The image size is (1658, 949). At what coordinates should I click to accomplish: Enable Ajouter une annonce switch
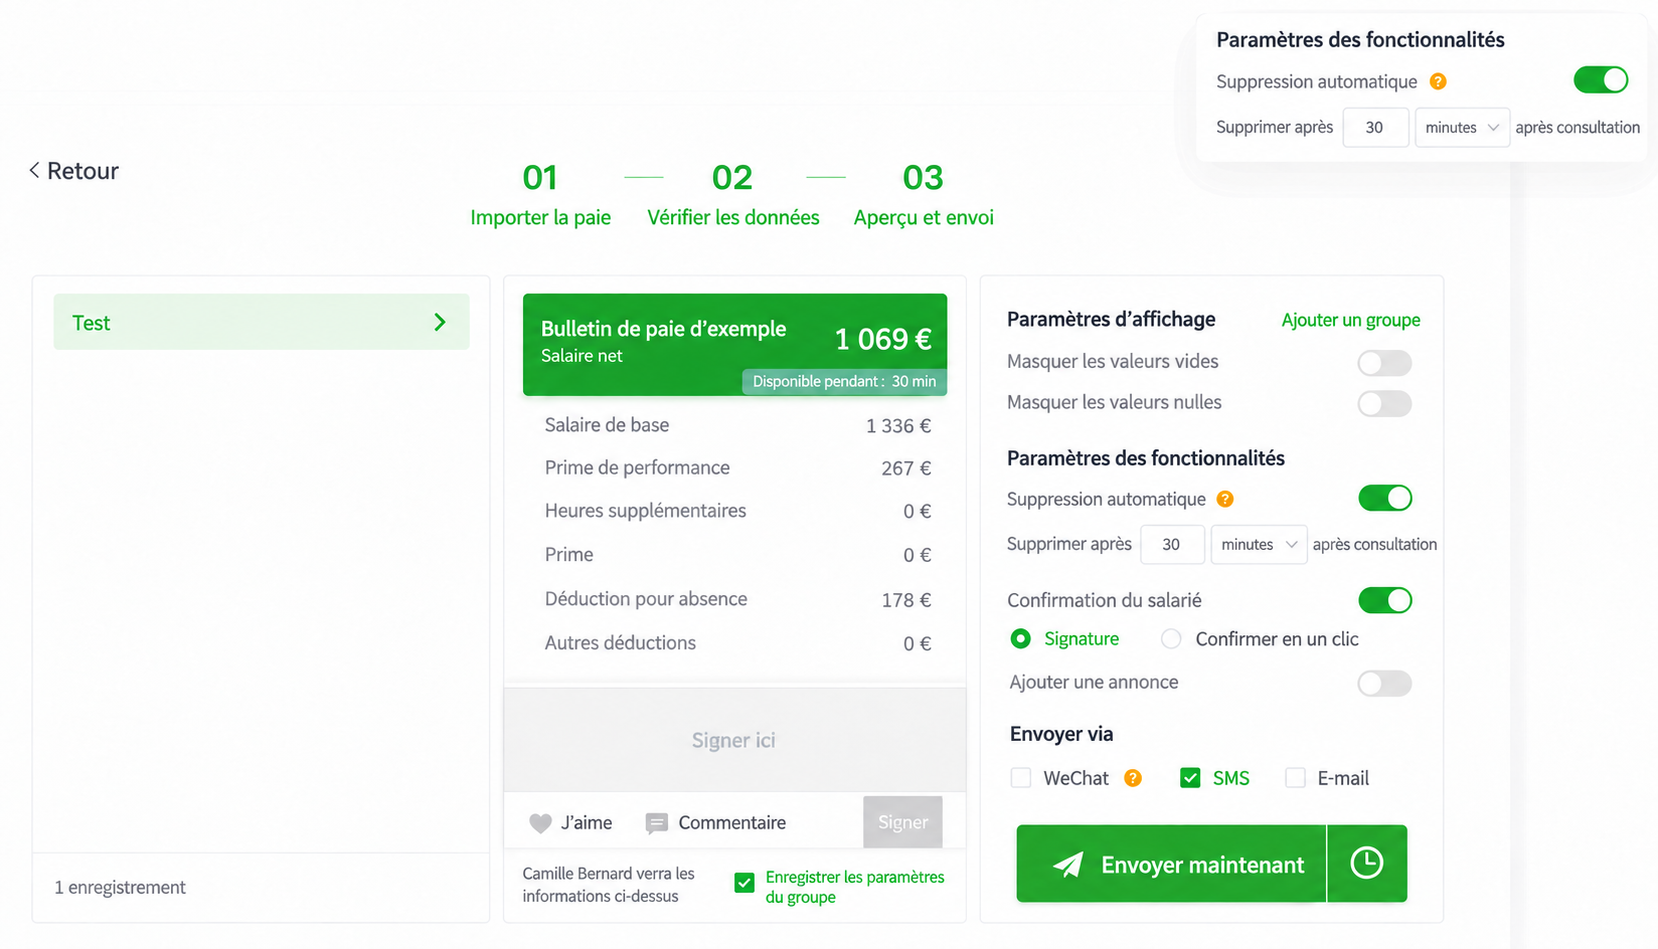pos(1385,683)
